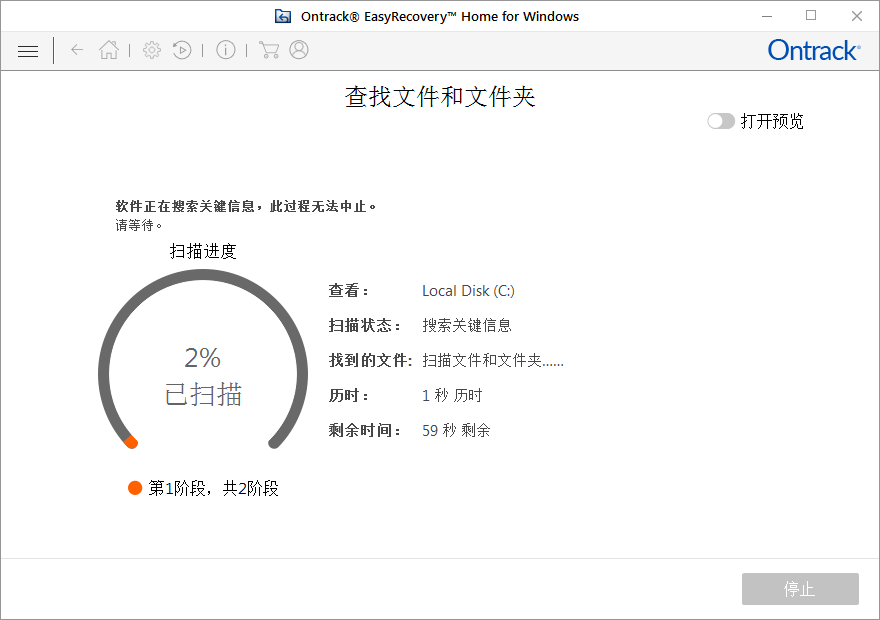Click the 查找文件和文件夹 title
The width and height of the screenshot is (880, 620).
point(440,97)
